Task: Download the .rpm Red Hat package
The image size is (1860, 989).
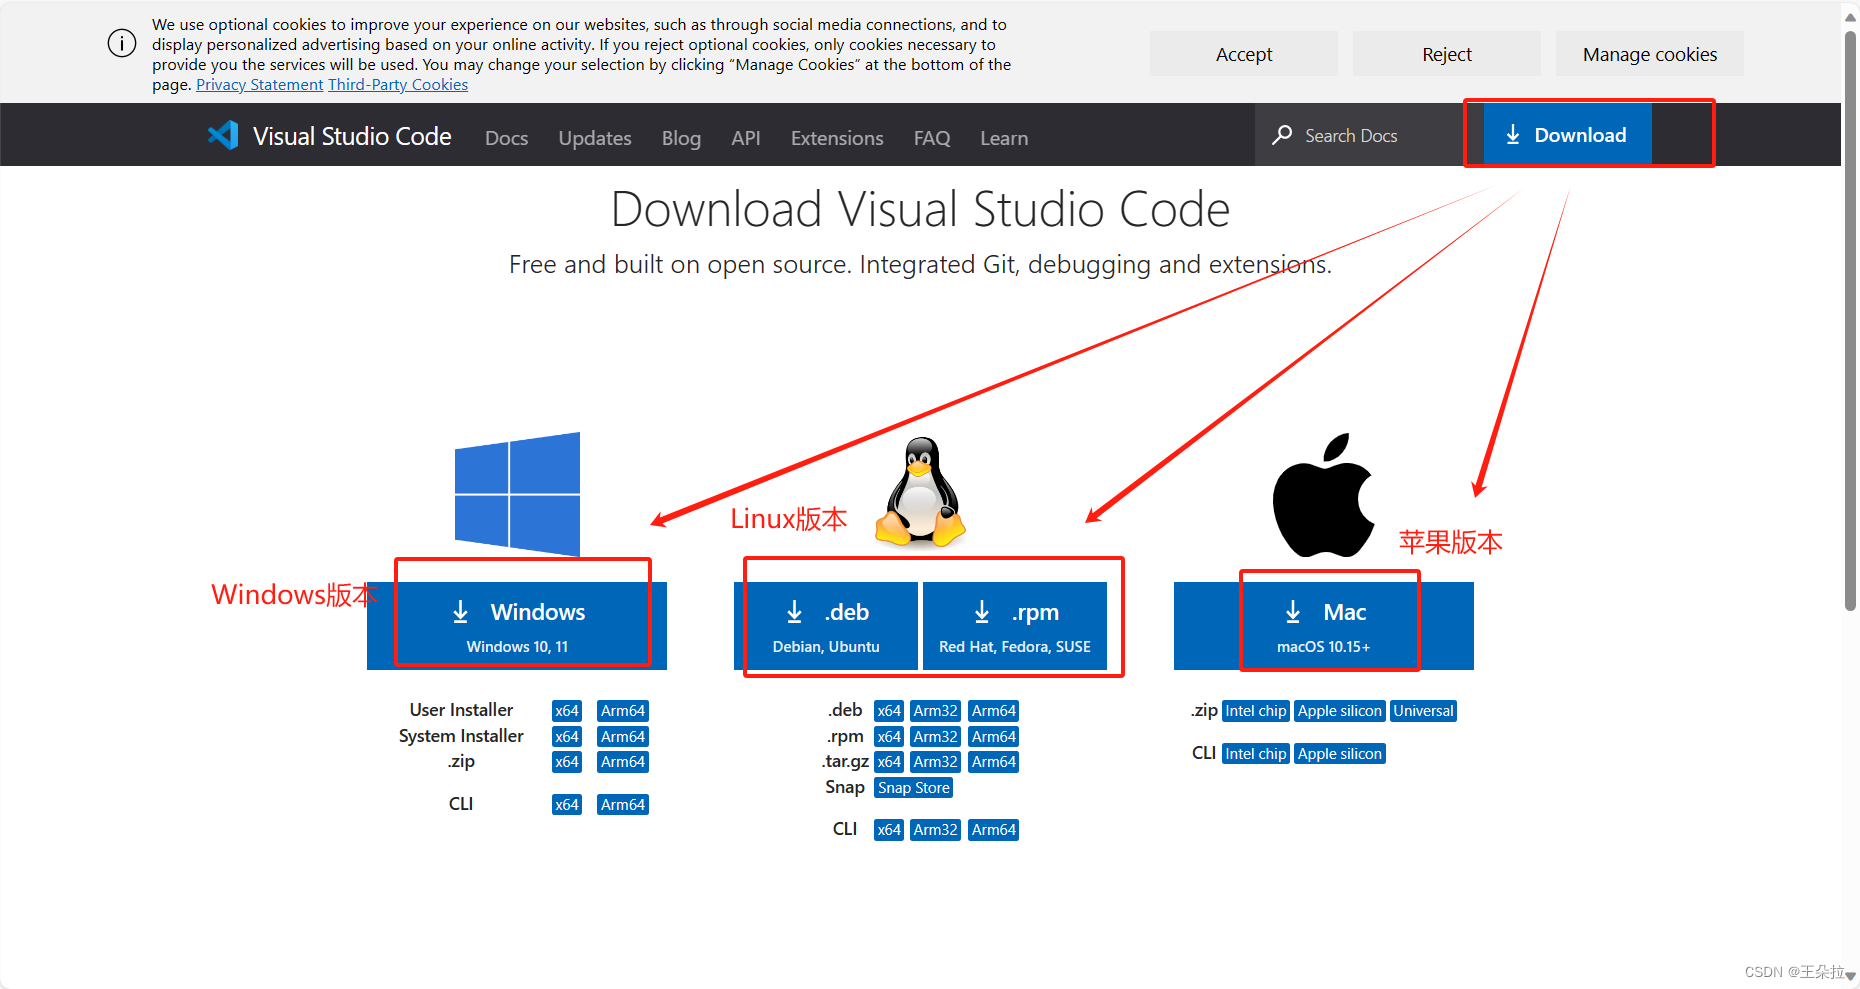Action: click(1015, 626)
